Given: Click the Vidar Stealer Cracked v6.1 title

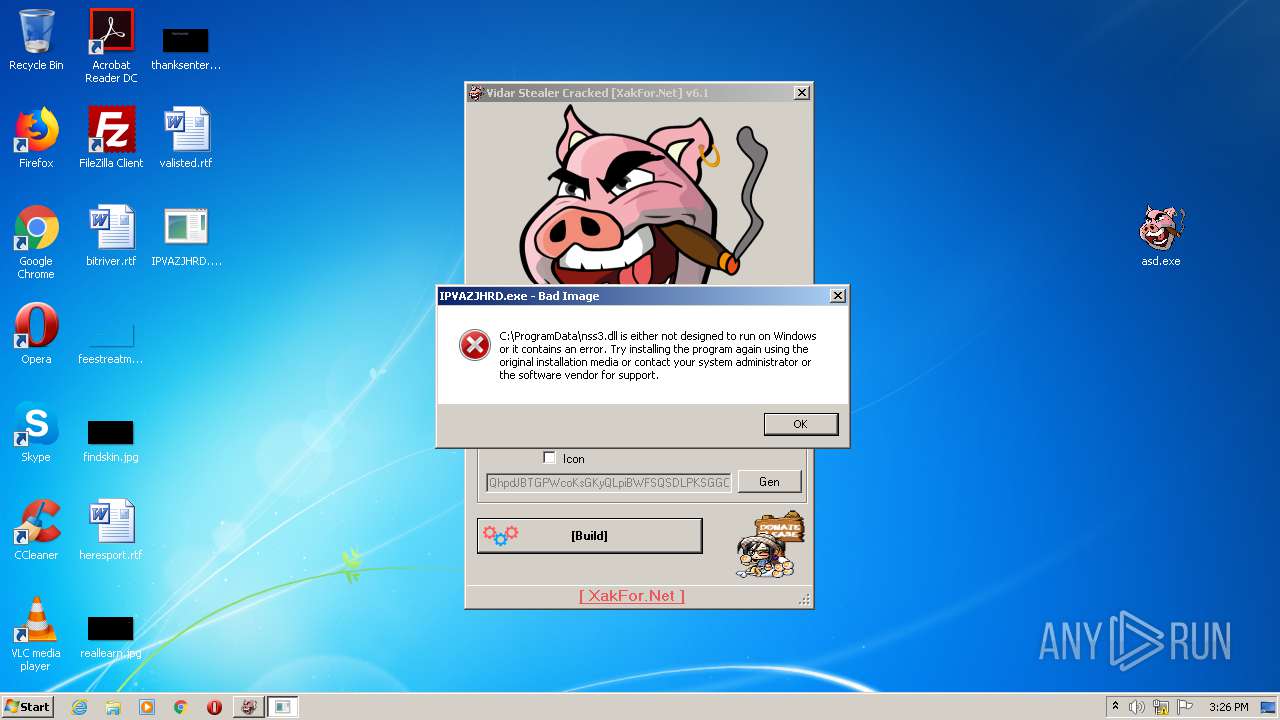Looking at the screenshot, I should click(x=597, y=93).
